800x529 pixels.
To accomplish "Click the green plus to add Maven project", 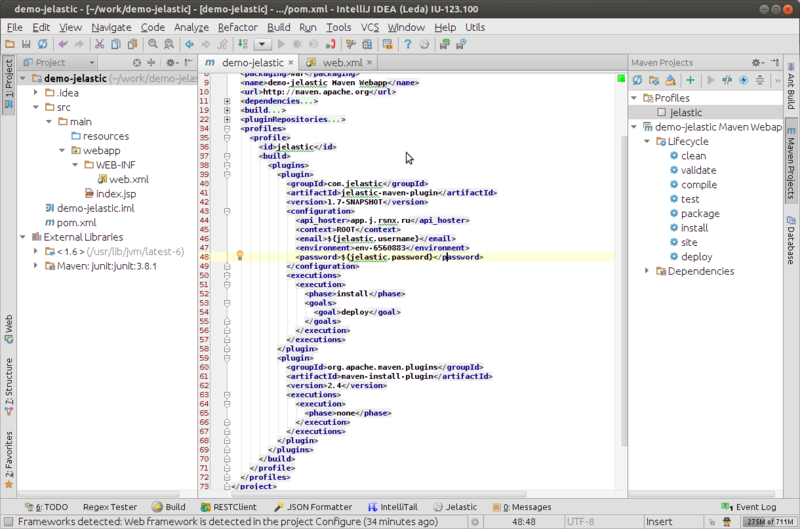I will (x=690, y=79).
